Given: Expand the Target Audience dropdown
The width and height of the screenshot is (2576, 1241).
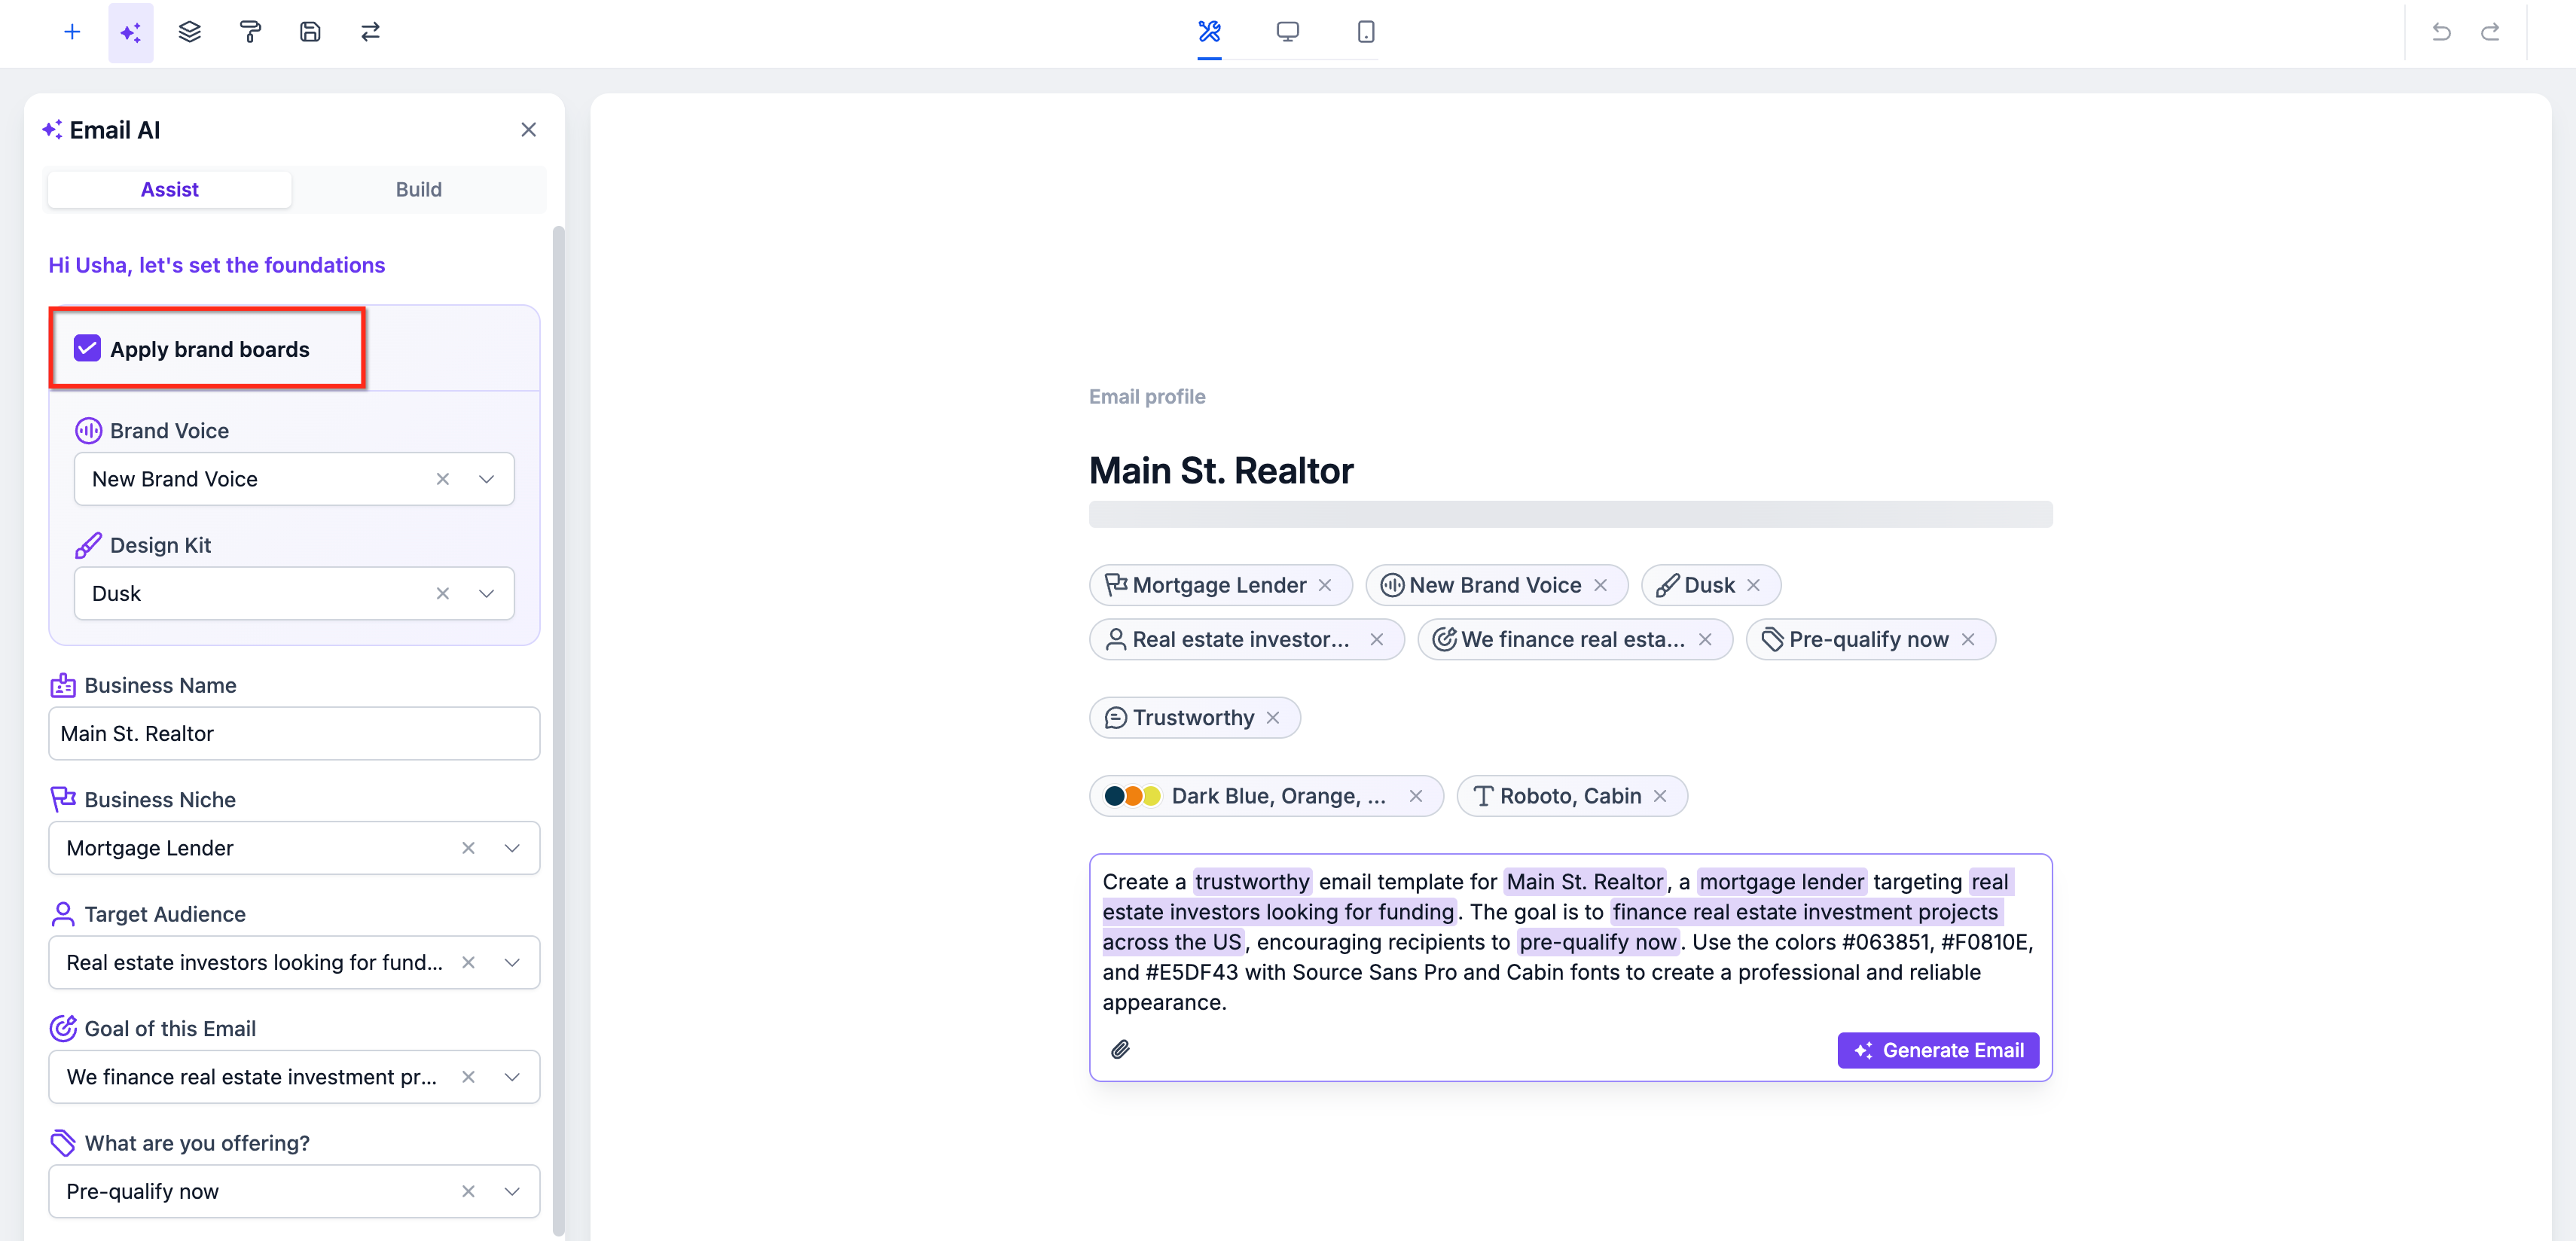Looking at the screenshot, I should tap(512, 963).
